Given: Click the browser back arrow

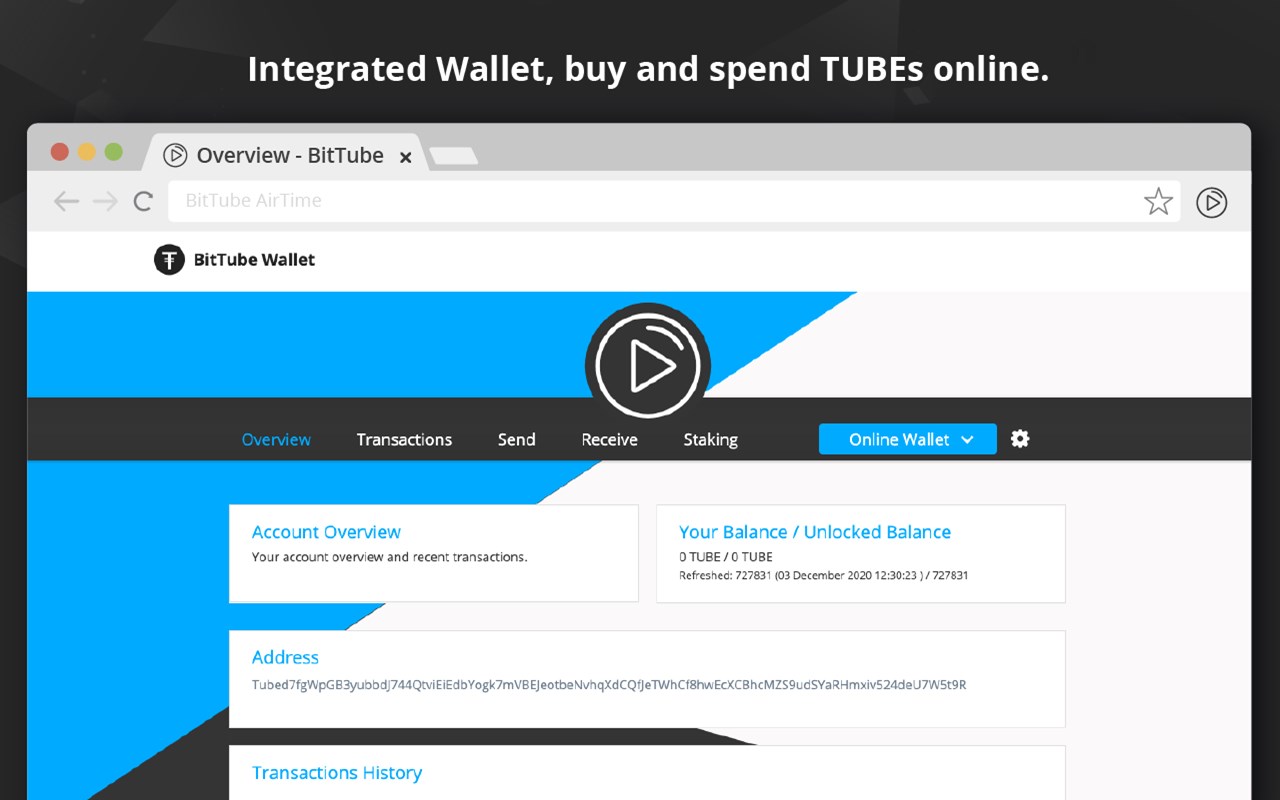Looking at the screenshot, I should tap(66, 201).
